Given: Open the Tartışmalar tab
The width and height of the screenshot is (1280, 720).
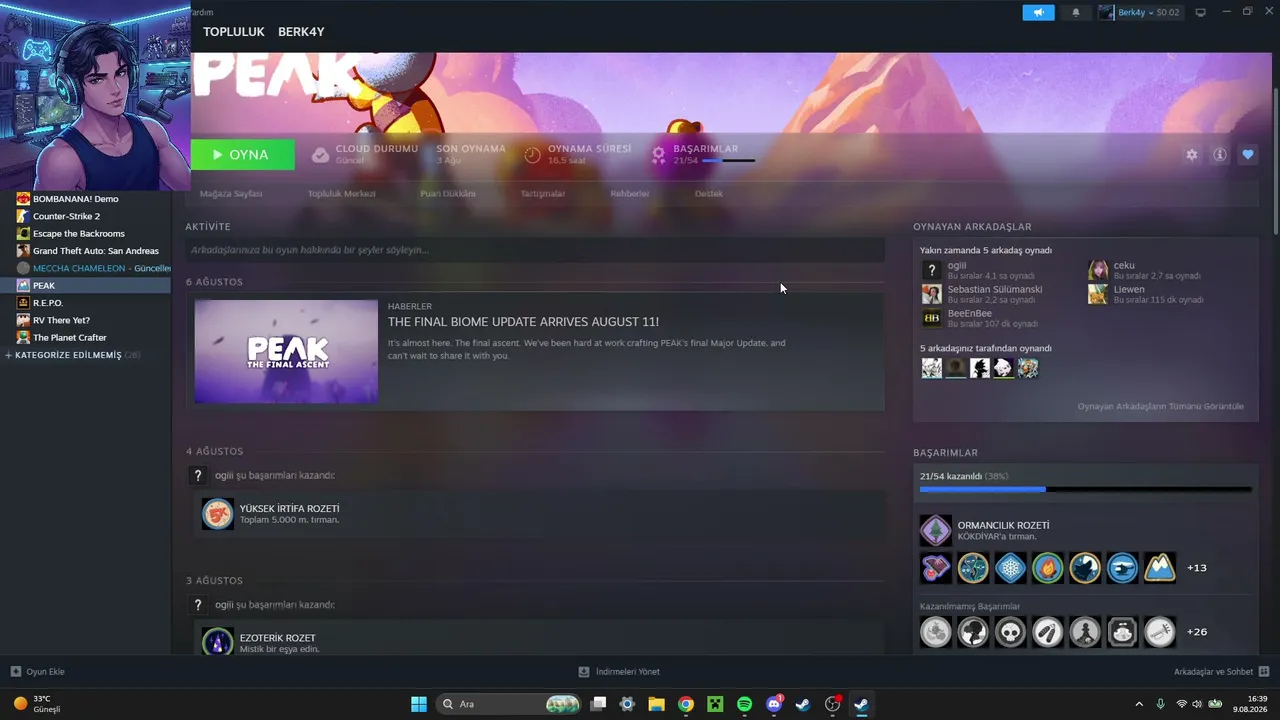Looking at the screenshot, I should tap(543, 194).
